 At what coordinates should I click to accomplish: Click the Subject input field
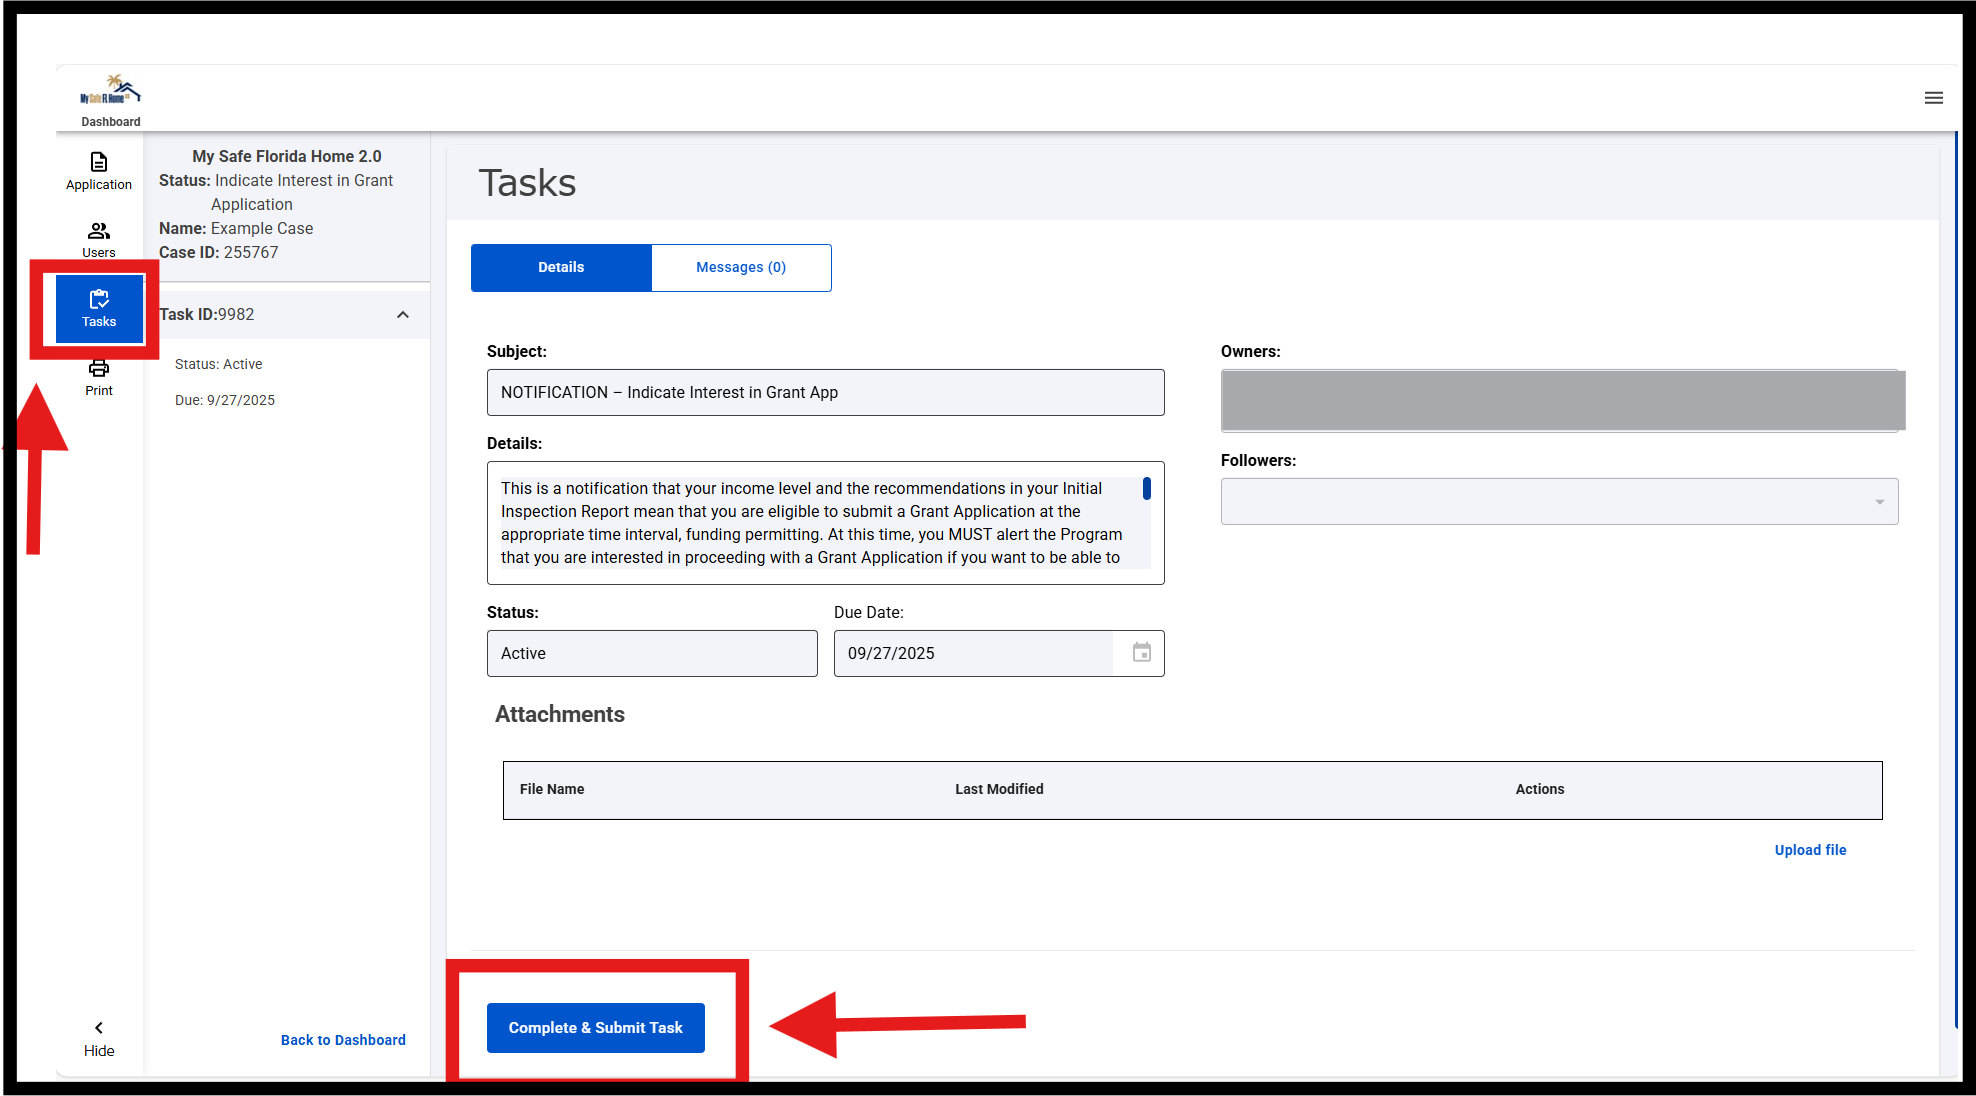click(x=825, y=393)
